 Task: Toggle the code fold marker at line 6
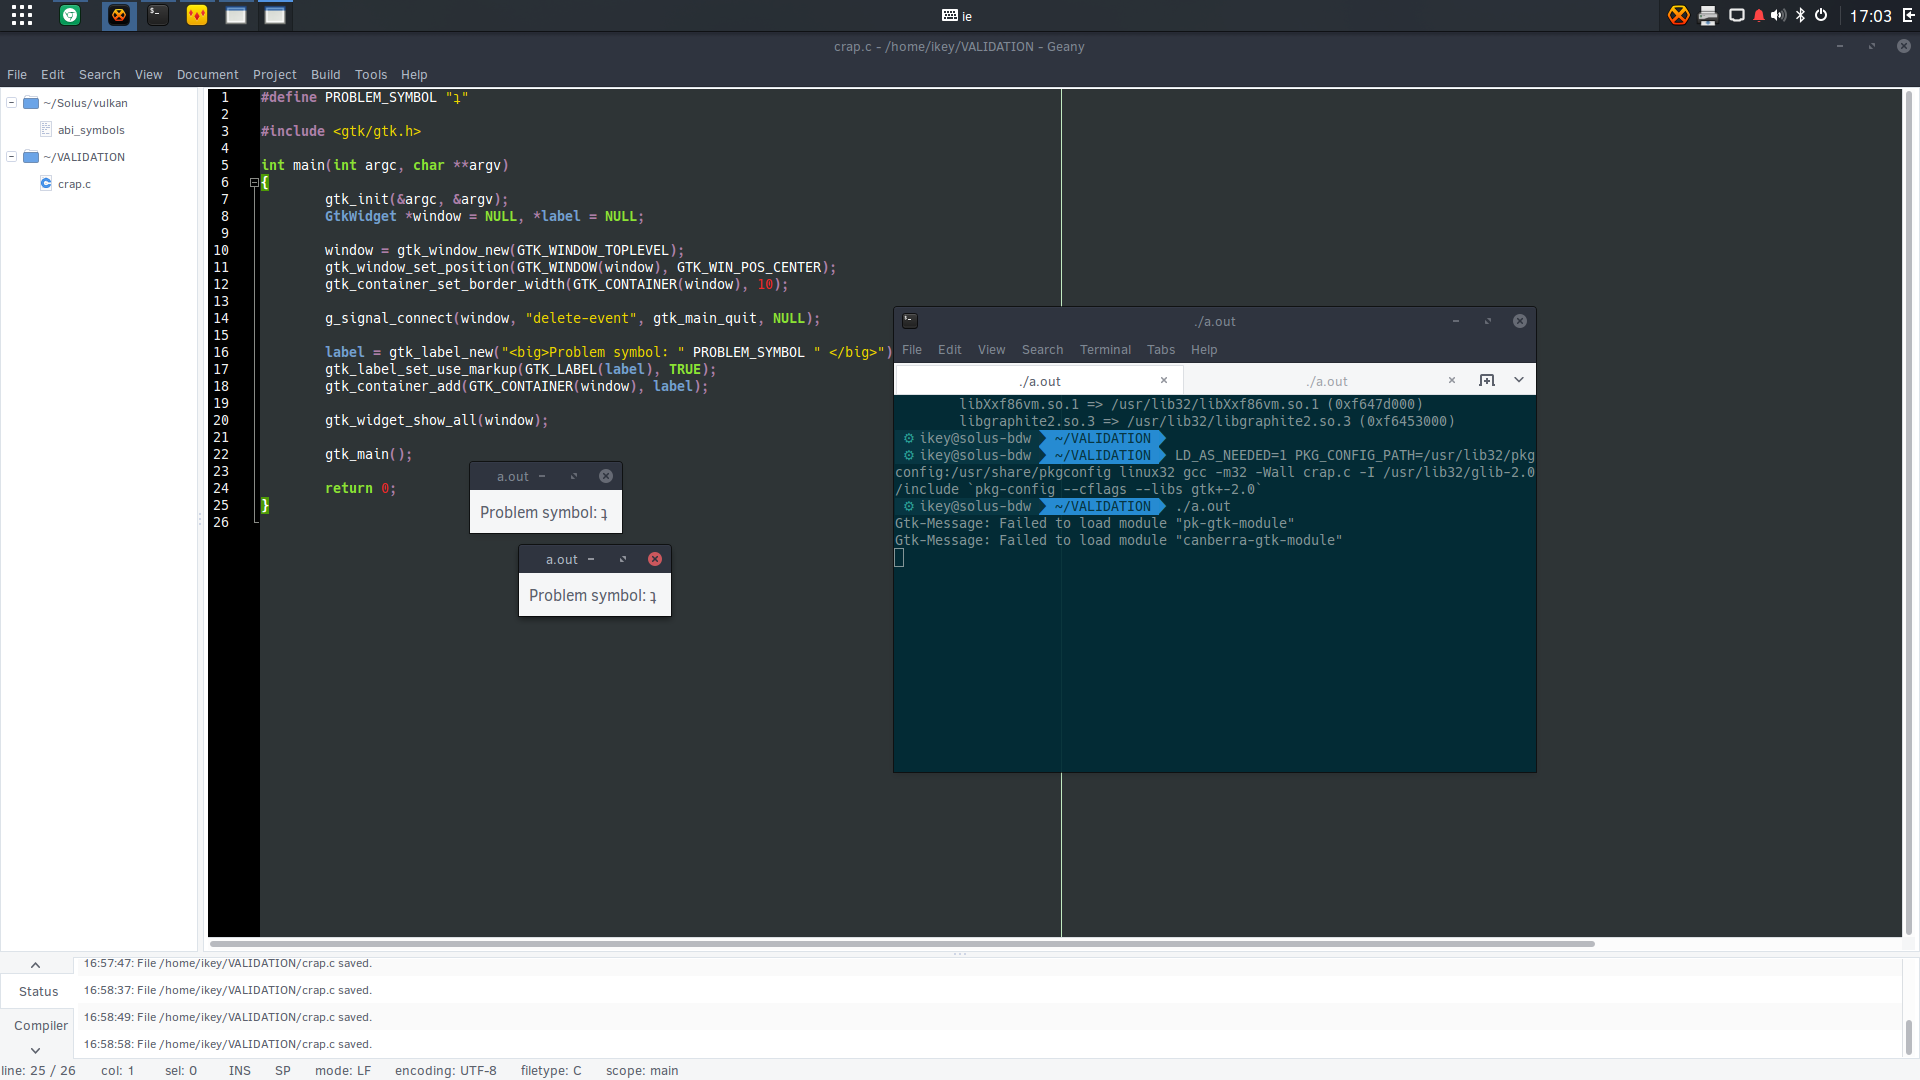[254, 182]
